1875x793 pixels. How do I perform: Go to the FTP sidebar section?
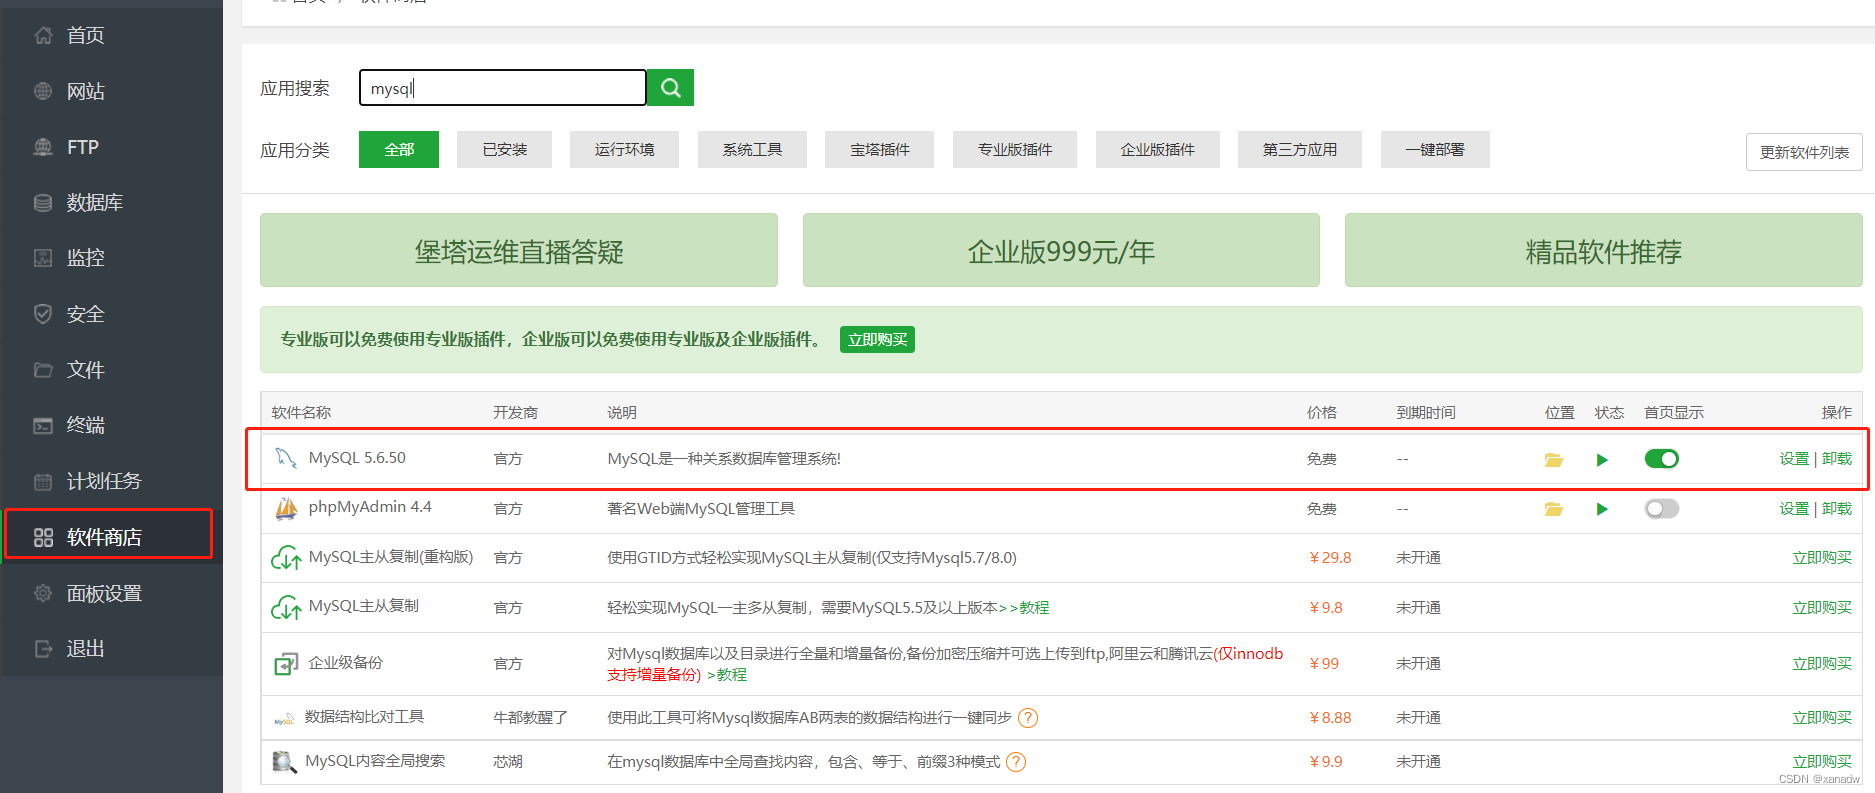click(x=111, y=147)
